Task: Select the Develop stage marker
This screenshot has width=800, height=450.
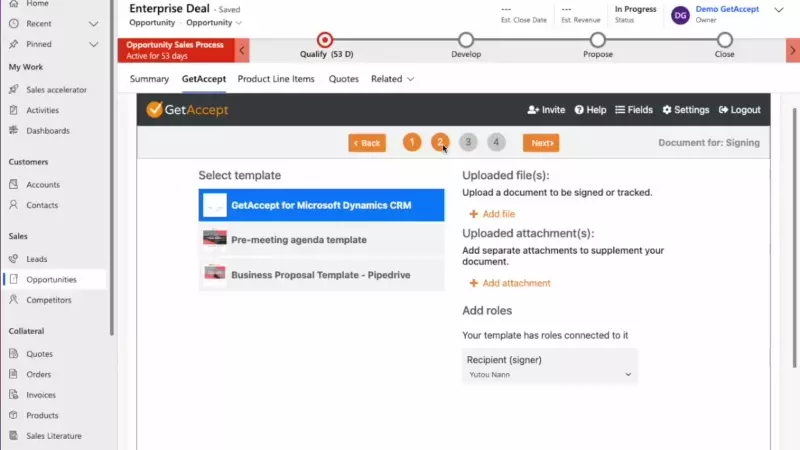Action: [466, 40]
